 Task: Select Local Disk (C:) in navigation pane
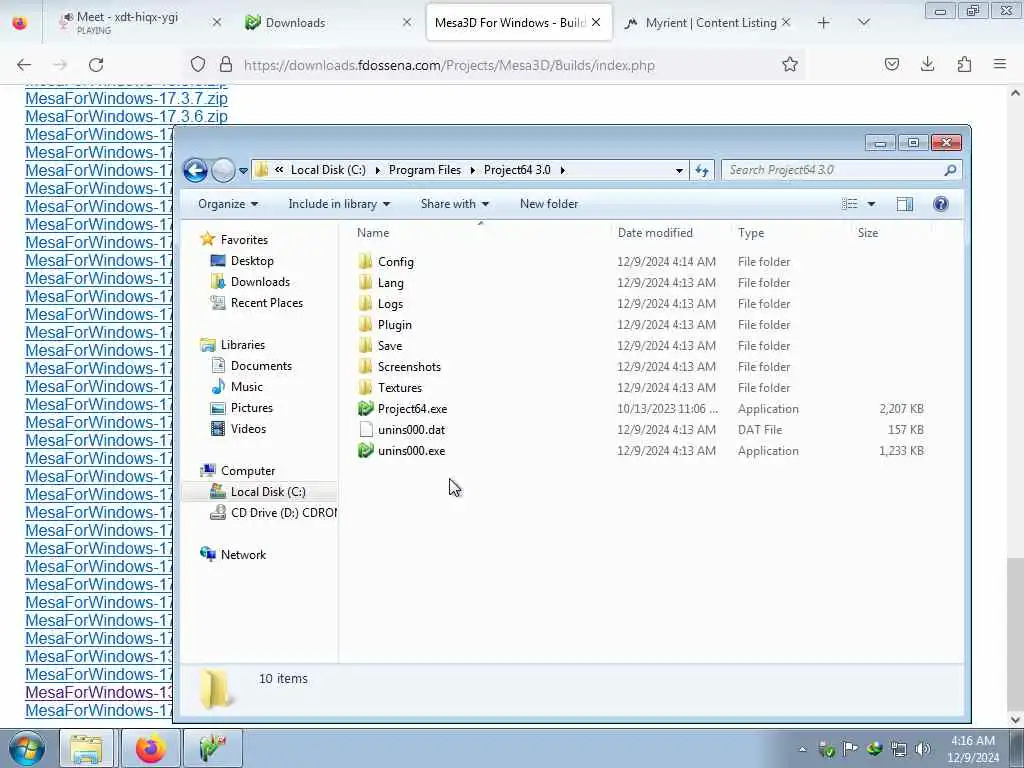tap(260, 492)
